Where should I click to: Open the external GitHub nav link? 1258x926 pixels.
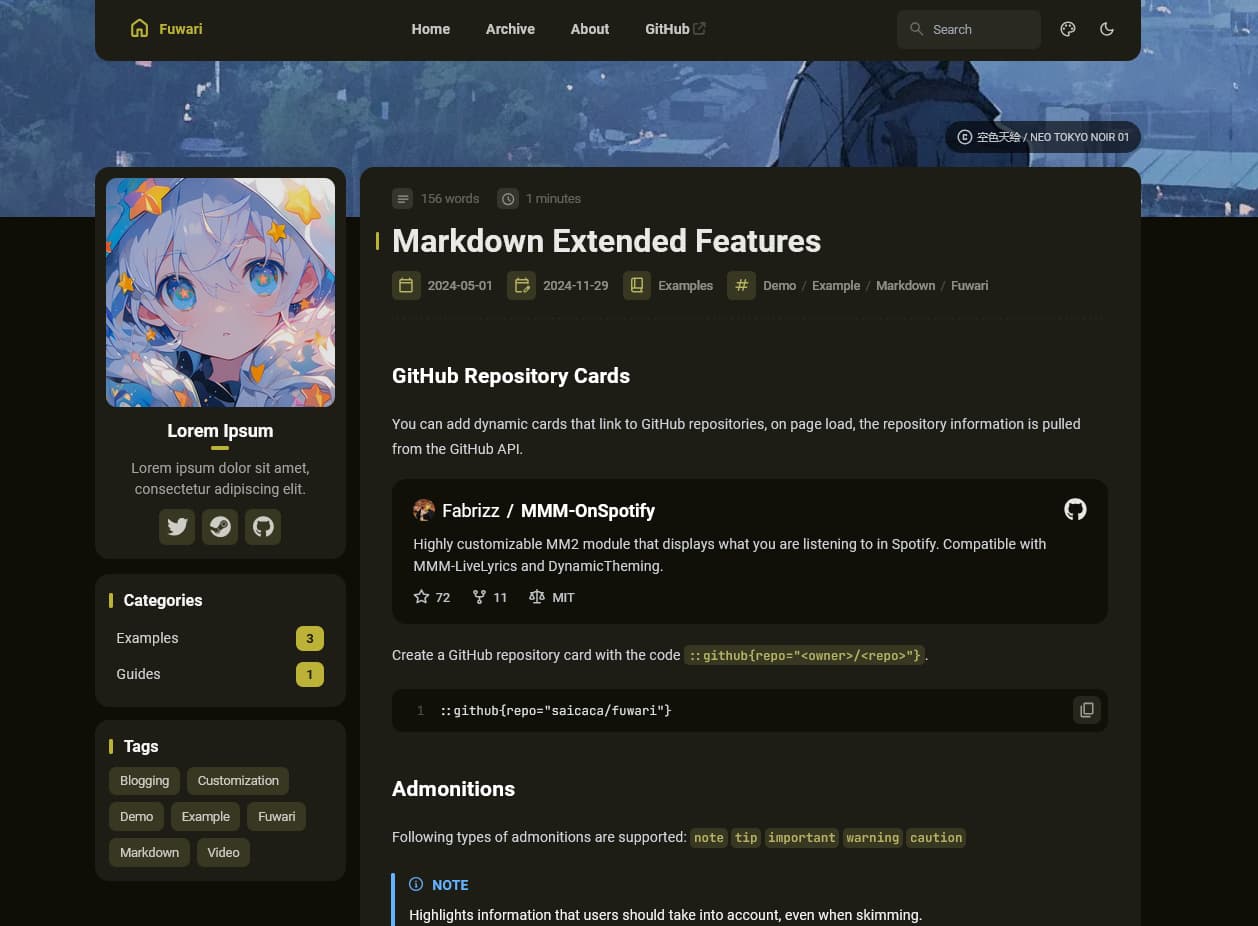click(x=675, y=29)
